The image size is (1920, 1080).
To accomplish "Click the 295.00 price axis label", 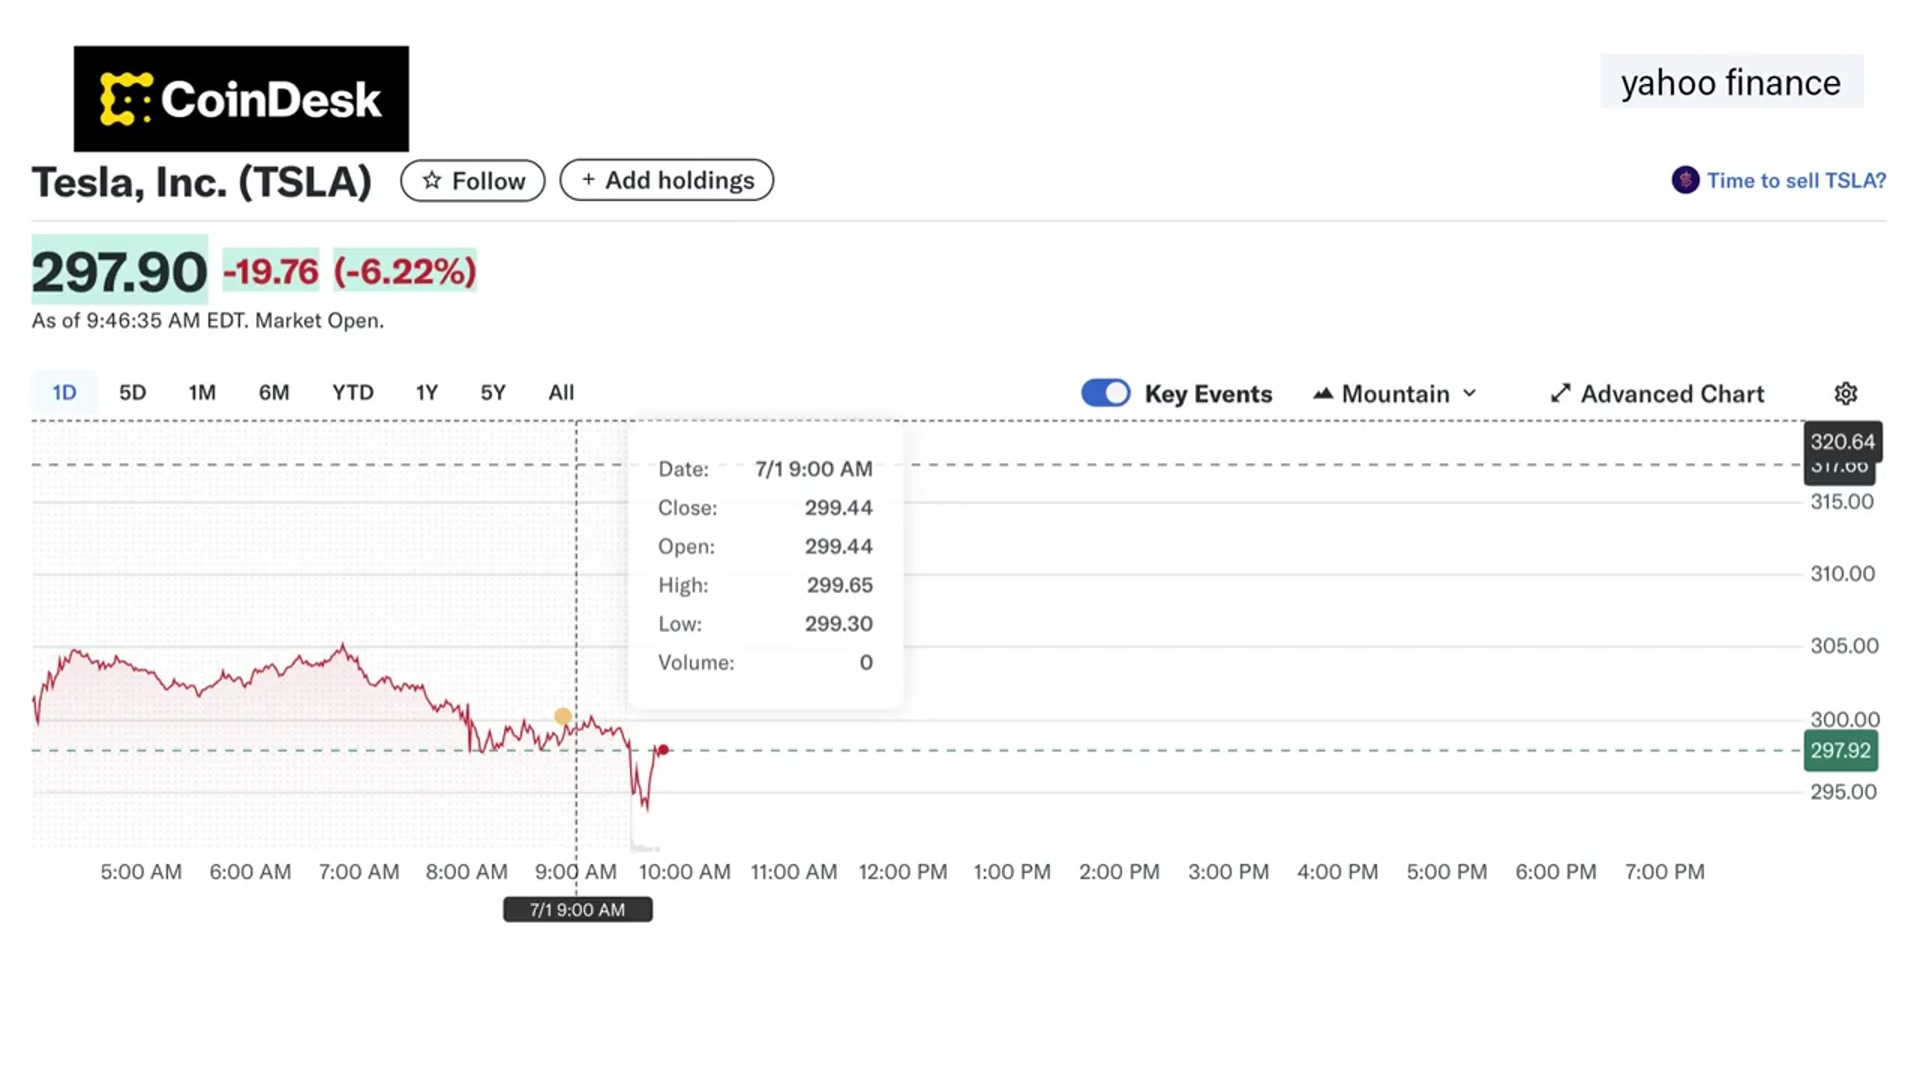I will [x=1843, y=791].
